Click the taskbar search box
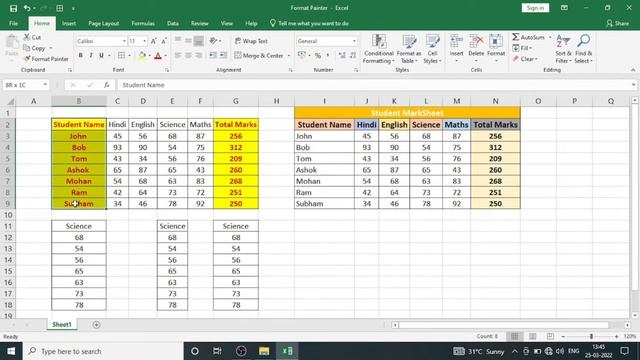 point(103,351)
